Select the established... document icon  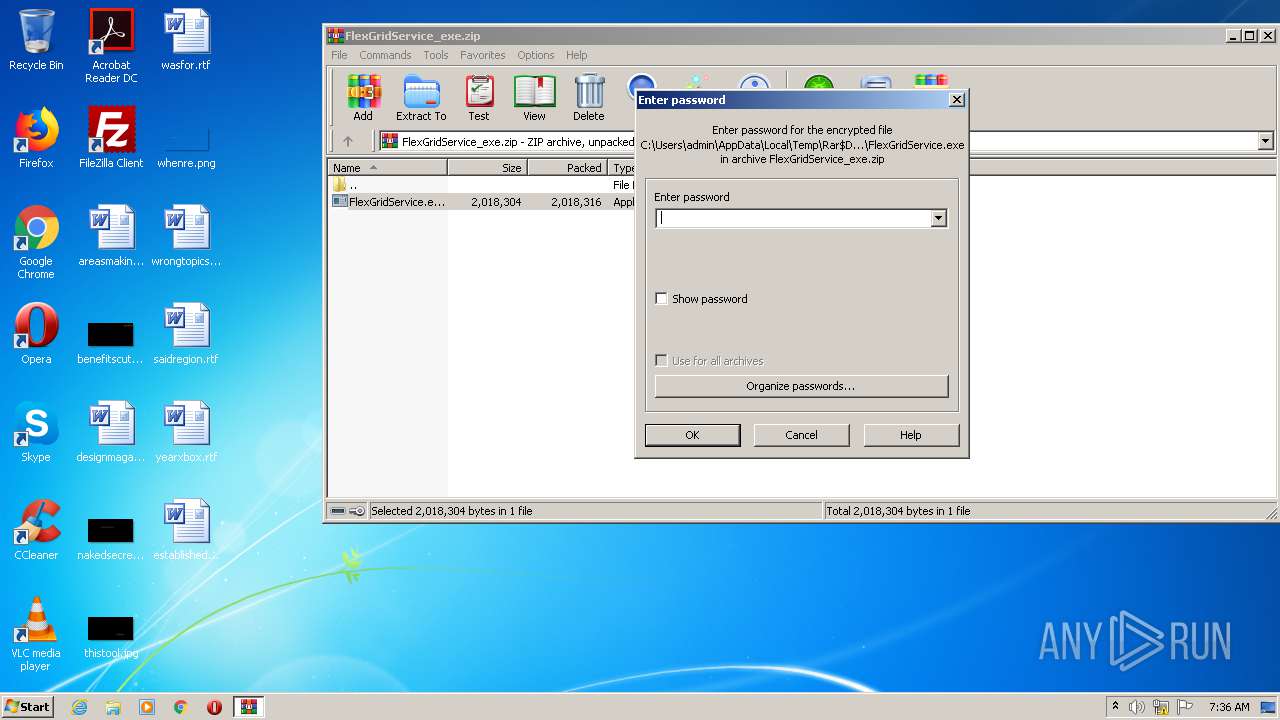coord(186,529)
